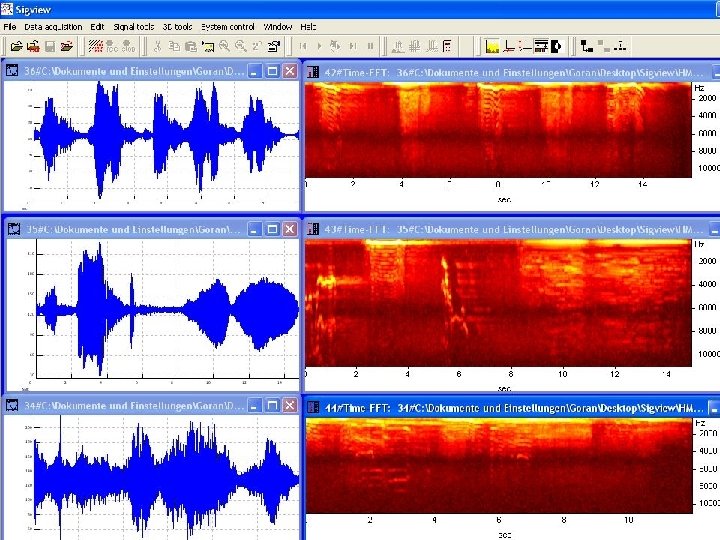
Task: Click the window icon of signal 36#
Action: click(12, 71)
